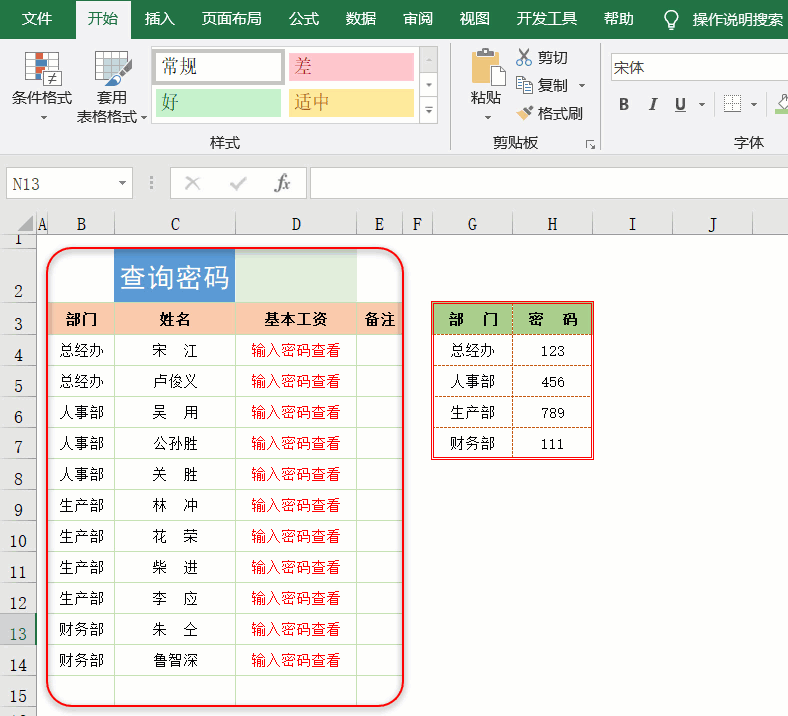The width and height of the screenshot is (788, 716).
Task: Select the column H header
Action: [552, 224]
